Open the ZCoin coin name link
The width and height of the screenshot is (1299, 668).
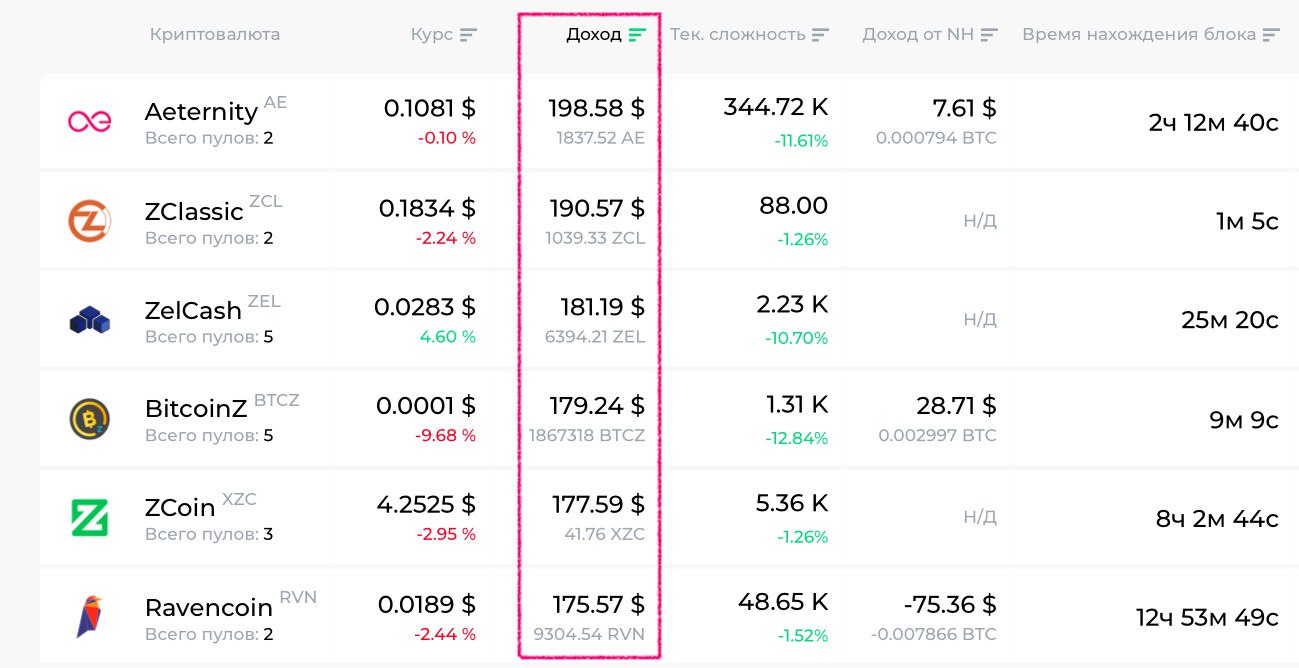[180, 508]
